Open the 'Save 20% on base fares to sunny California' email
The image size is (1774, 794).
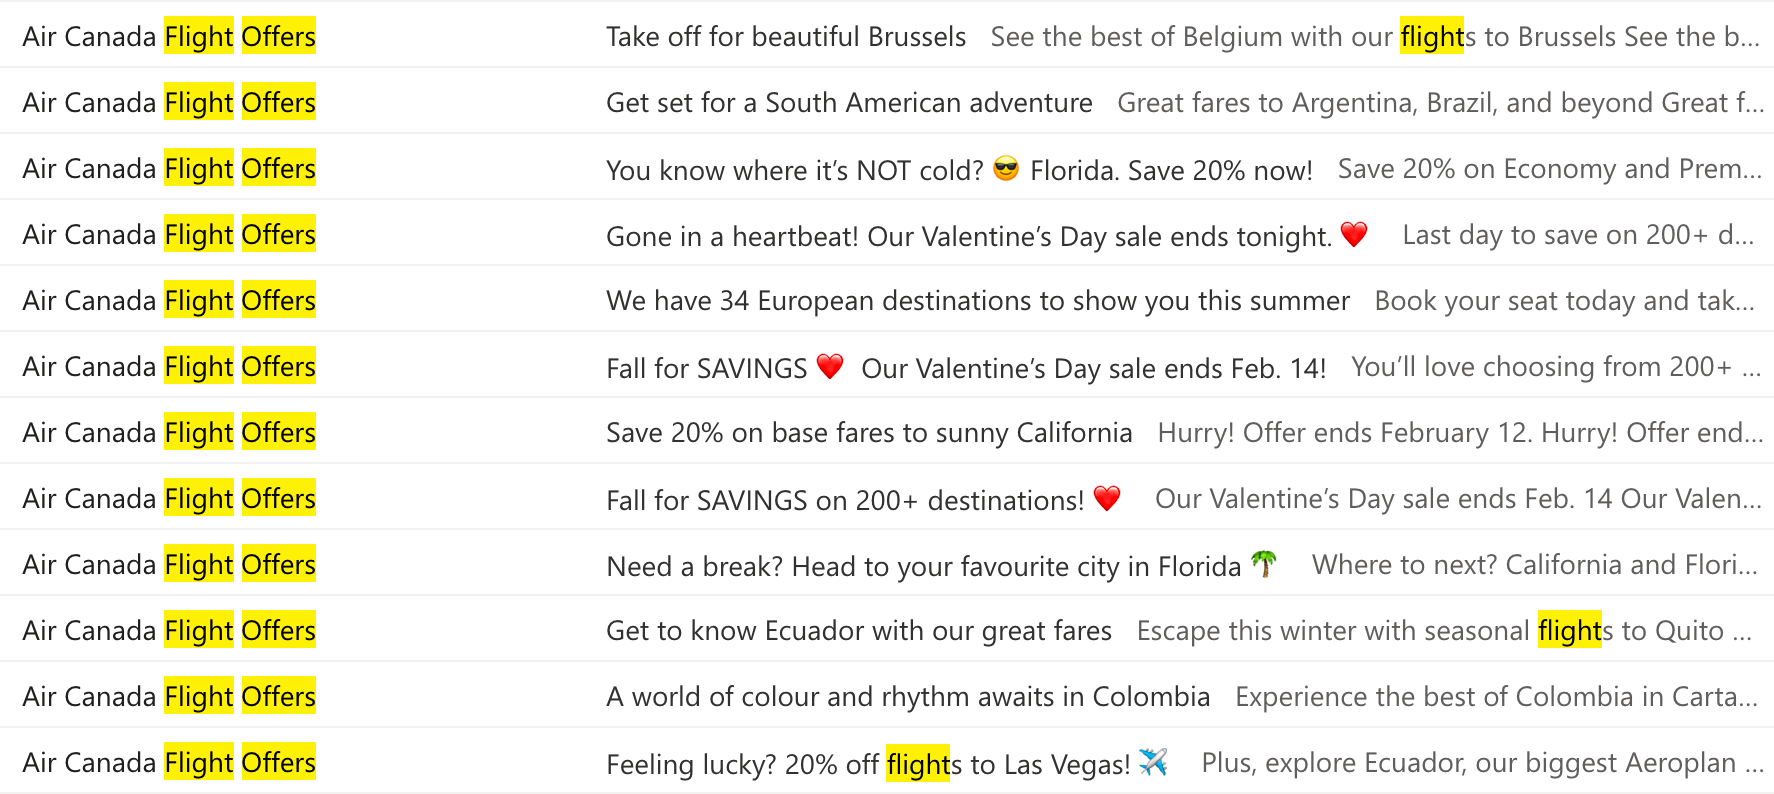pos(887,431)
